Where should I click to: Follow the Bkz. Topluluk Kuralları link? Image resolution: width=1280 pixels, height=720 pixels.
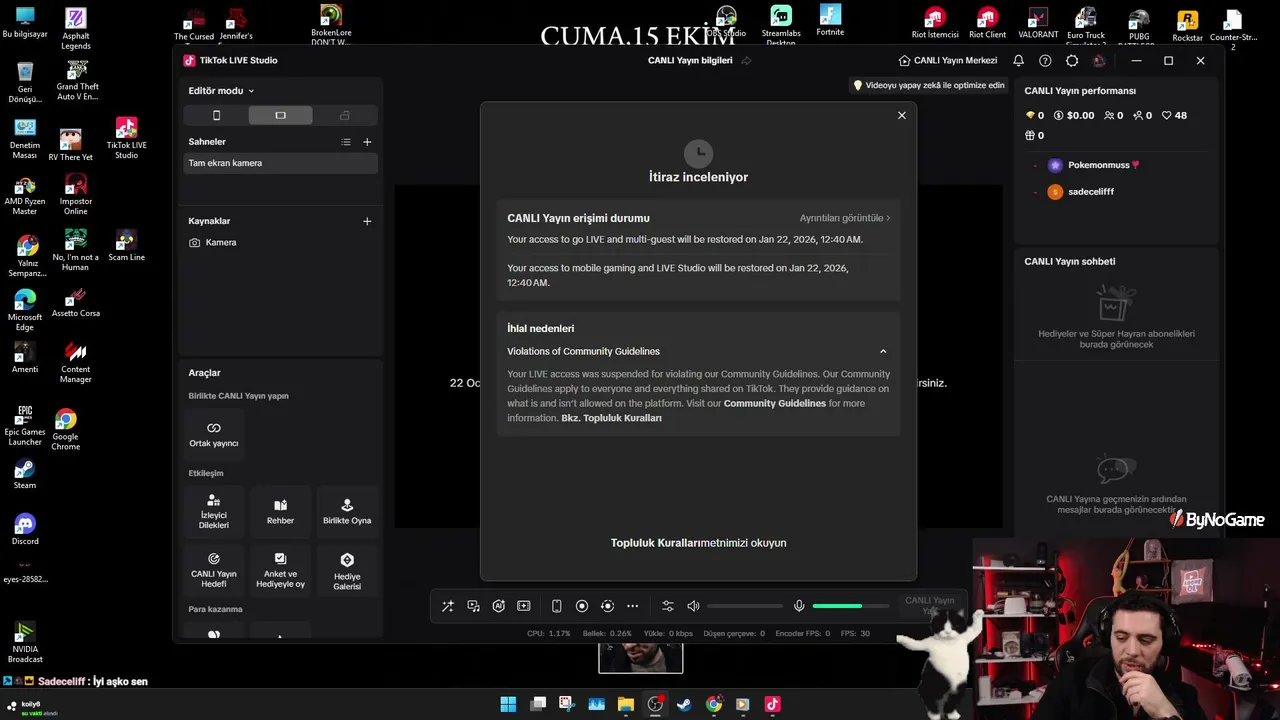click(x=612, y=418)
